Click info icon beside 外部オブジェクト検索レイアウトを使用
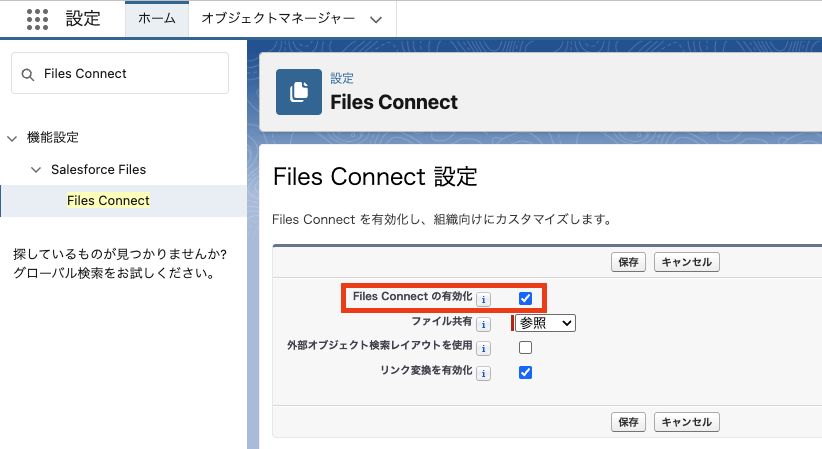The height and width of the screenshot is (449, 822). tap(484, 348)
